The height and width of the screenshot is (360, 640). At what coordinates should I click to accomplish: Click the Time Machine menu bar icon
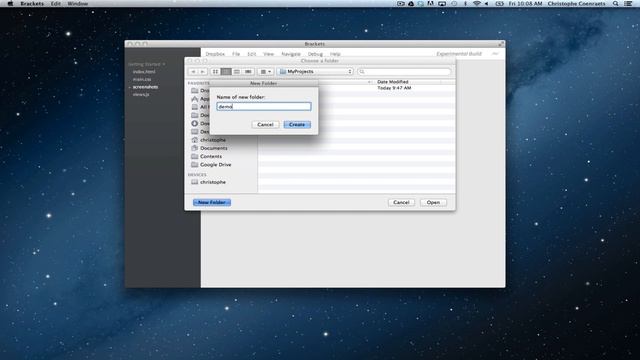click(454, 4)
